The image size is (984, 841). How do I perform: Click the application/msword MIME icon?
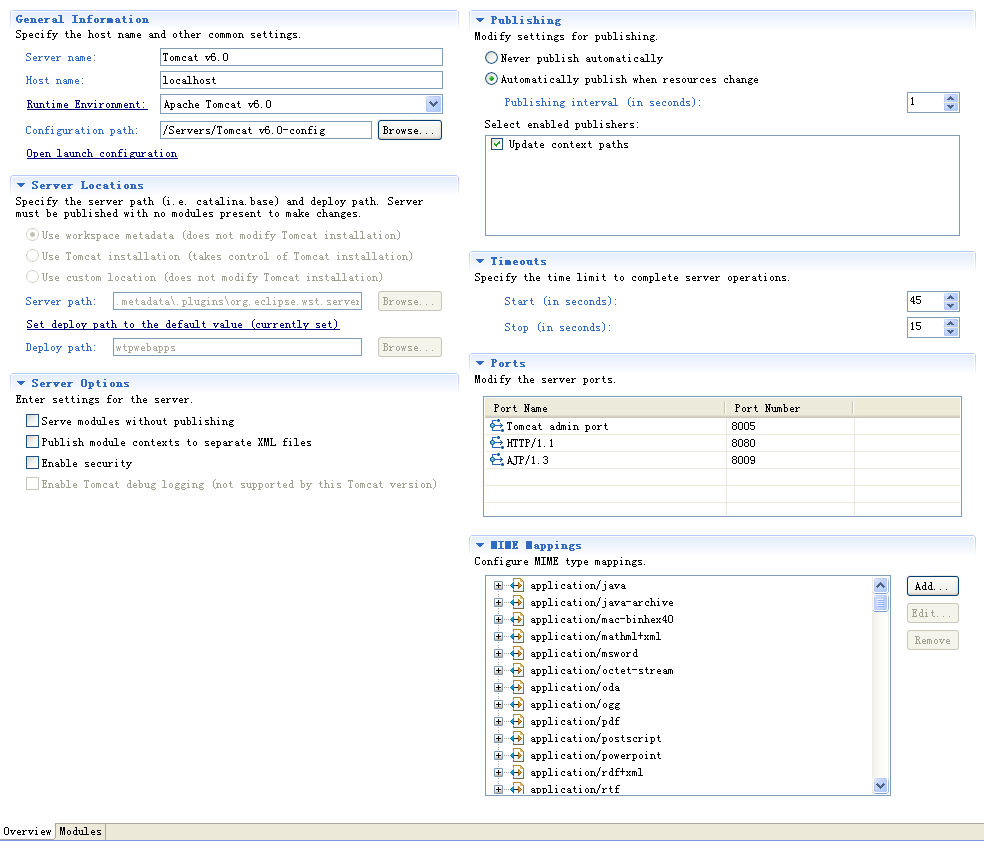click(517, 653)
